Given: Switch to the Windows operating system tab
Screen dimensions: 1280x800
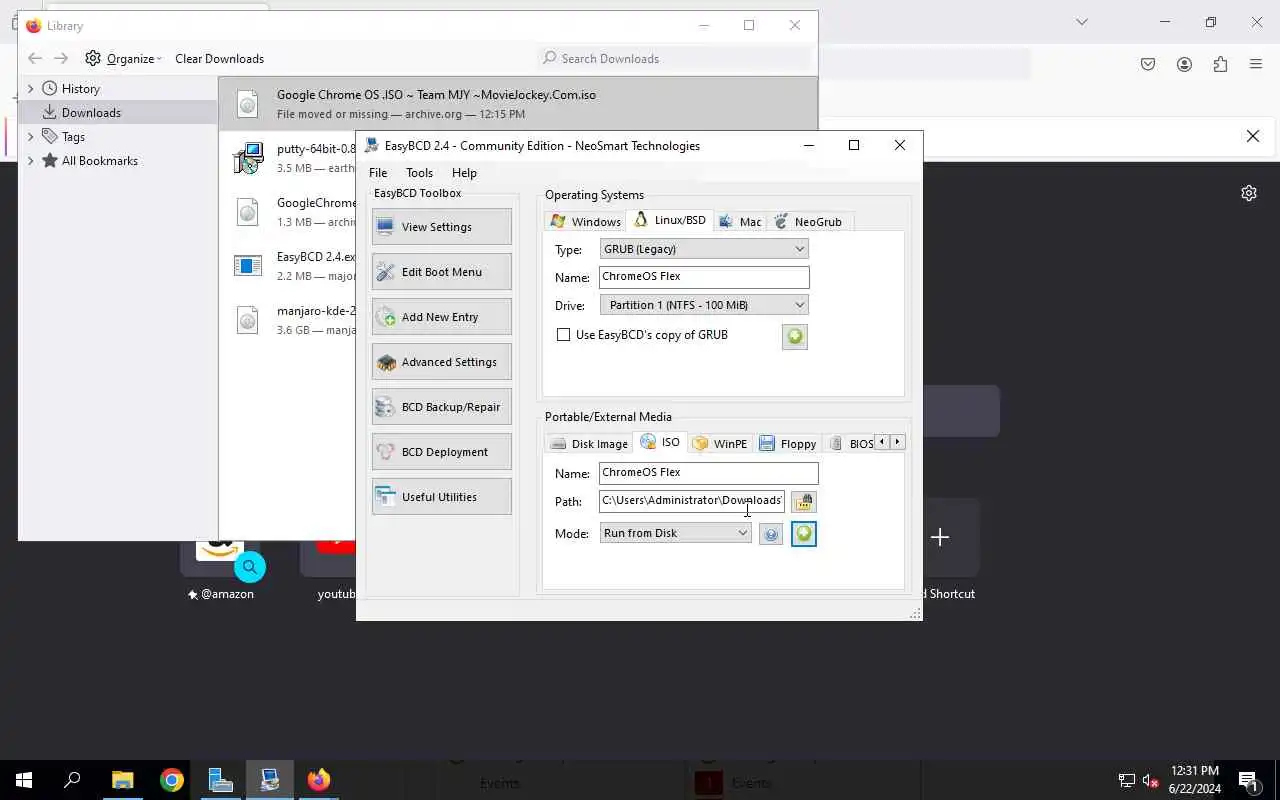Looking at the screenshot, I should (587, 222).
